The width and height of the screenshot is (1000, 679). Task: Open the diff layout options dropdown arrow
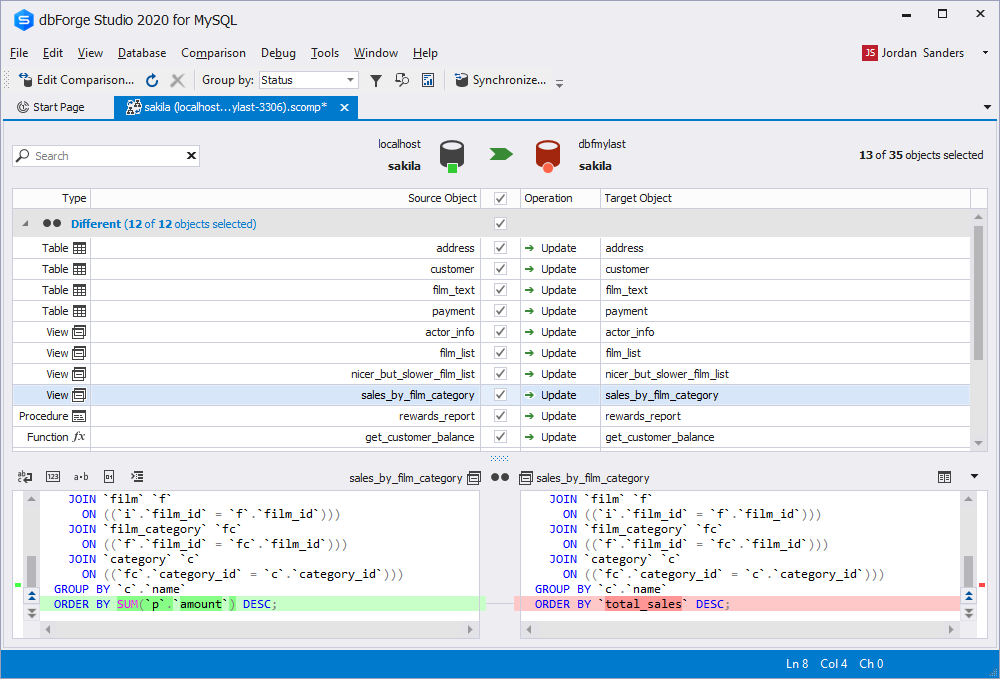(x=974, y=476)
